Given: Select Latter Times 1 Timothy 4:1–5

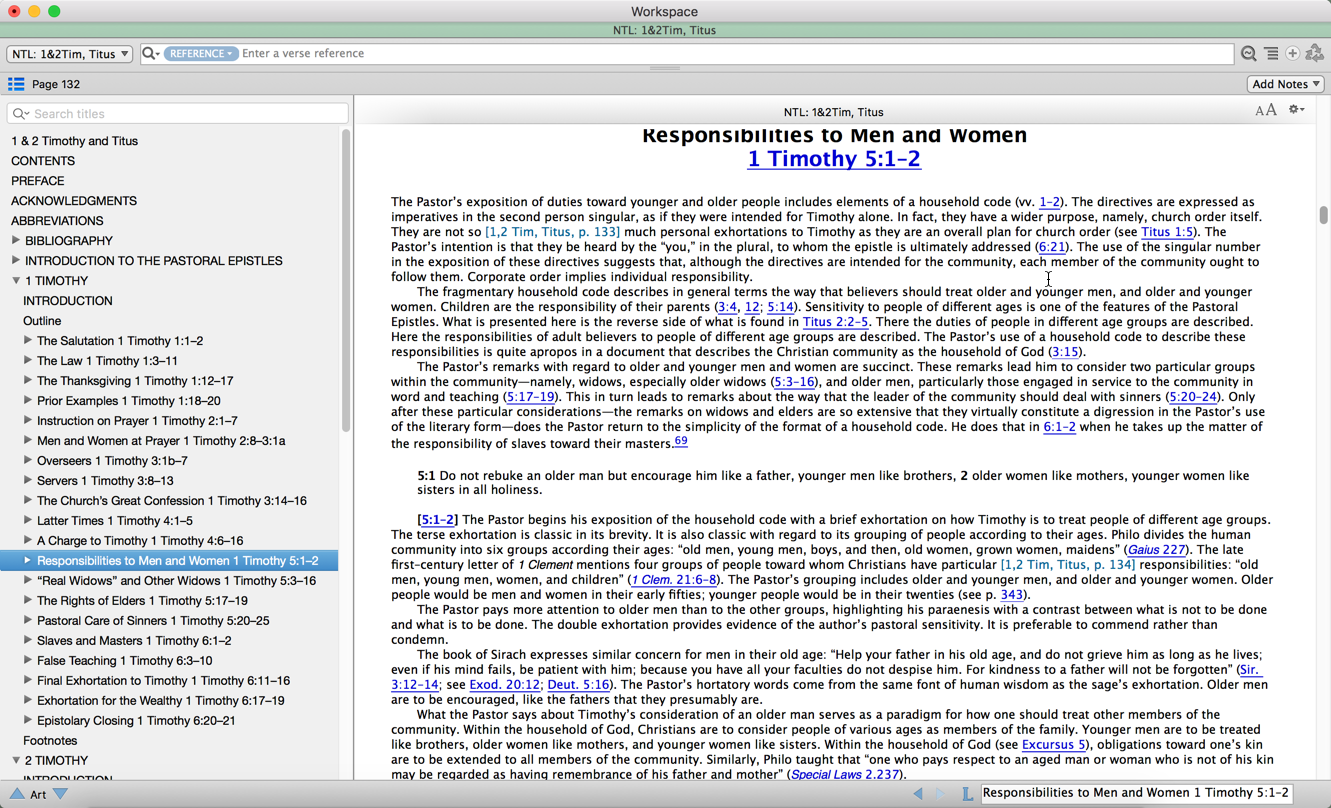Looking at the screenshot, I should pyautogui.click(x=115, y=521).
